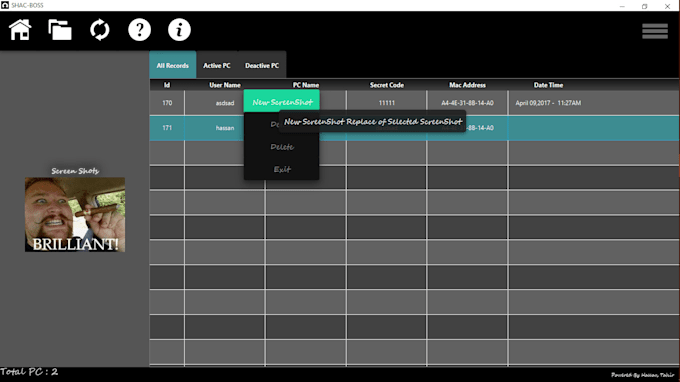
Task: Click the Date Time column header
Action: pyautogui.click(x=548, y=85)
